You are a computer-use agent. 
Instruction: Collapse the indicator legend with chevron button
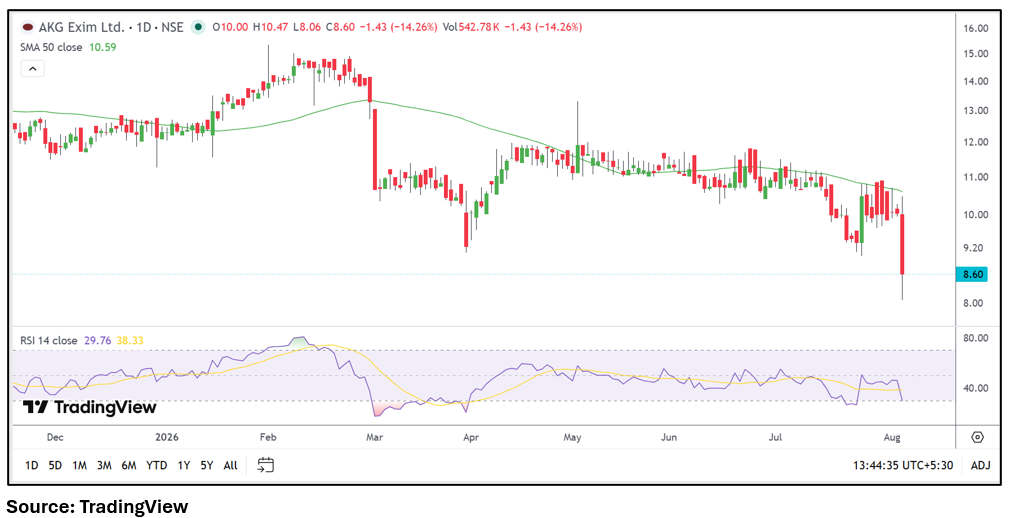coord(33,68)
